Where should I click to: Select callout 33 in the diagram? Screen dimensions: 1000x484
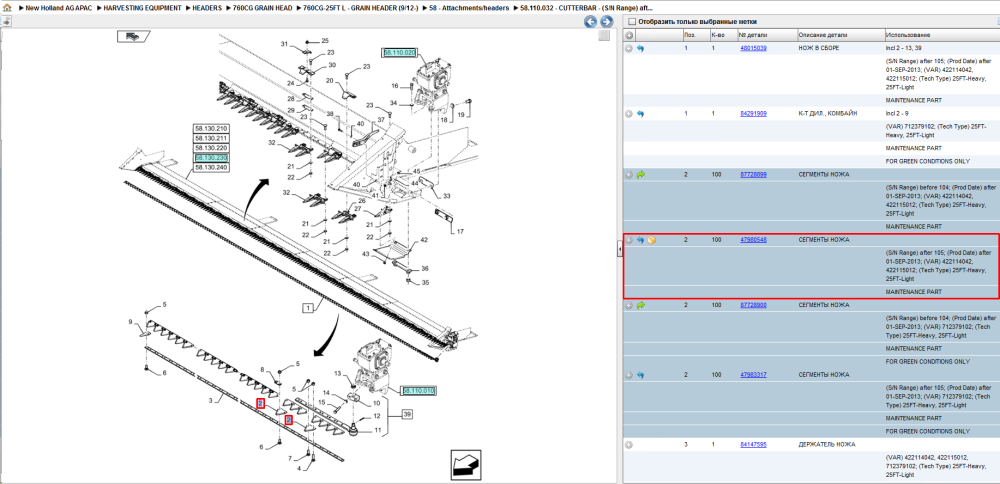pyautogui.click(x=446, y=196)
